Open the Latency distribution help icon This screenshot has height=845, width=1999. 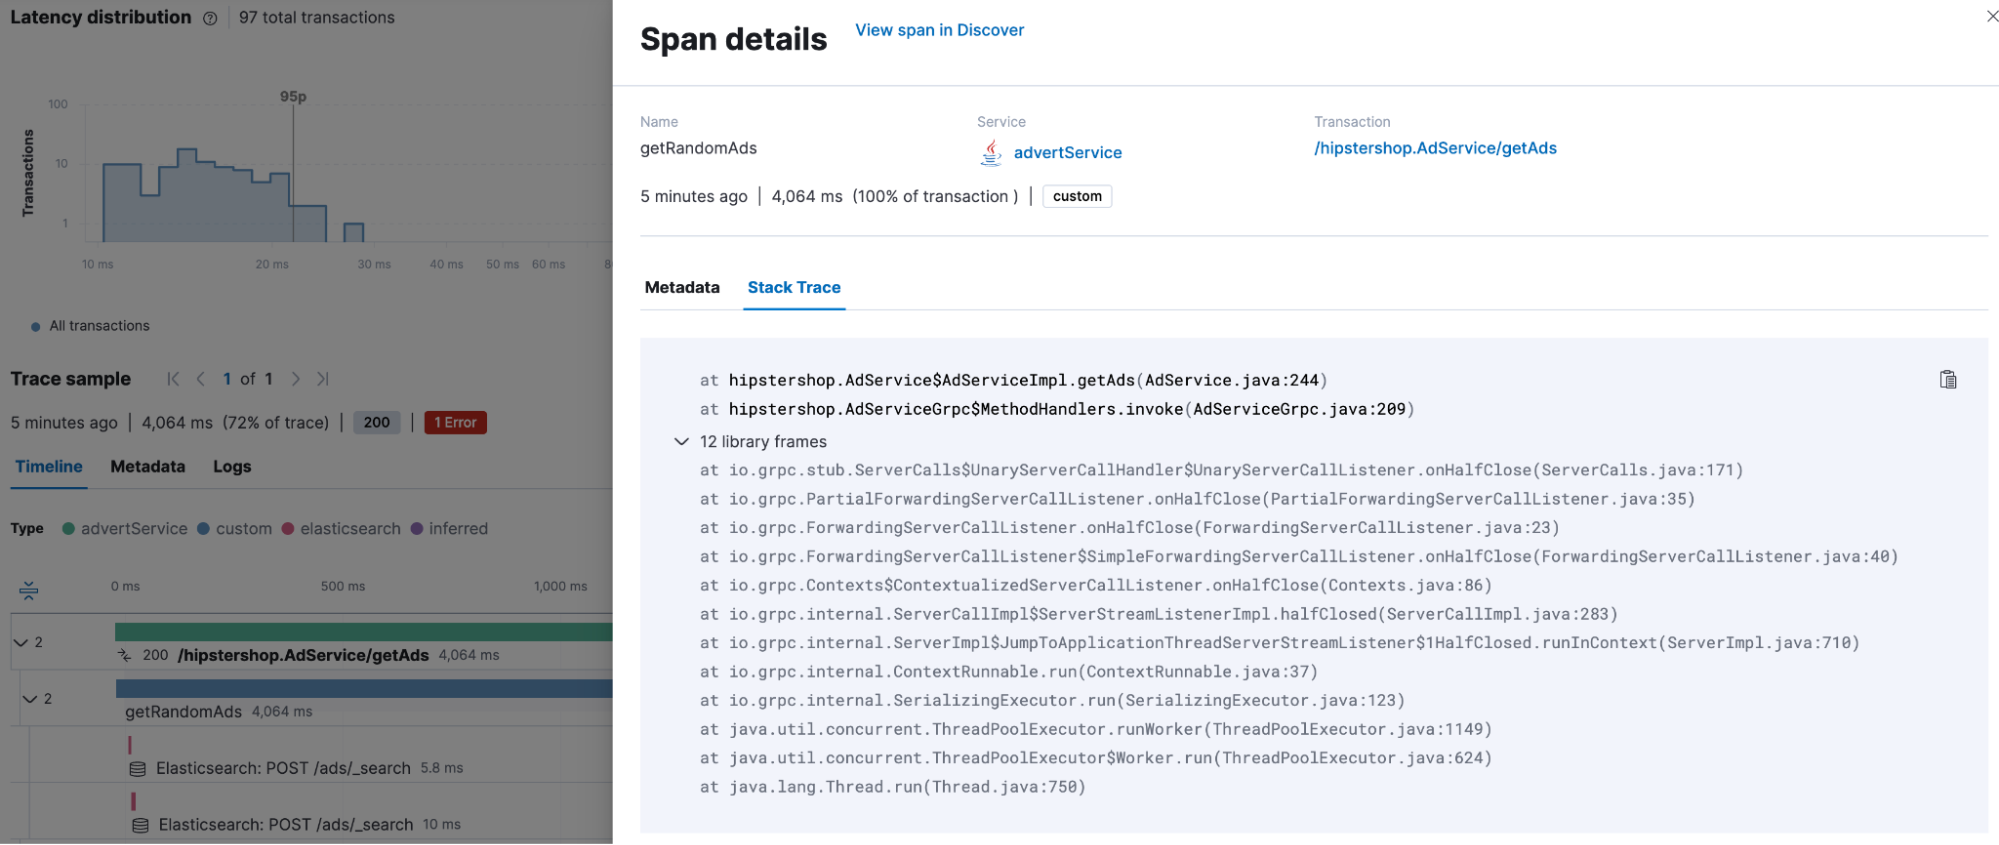(210, 18)
